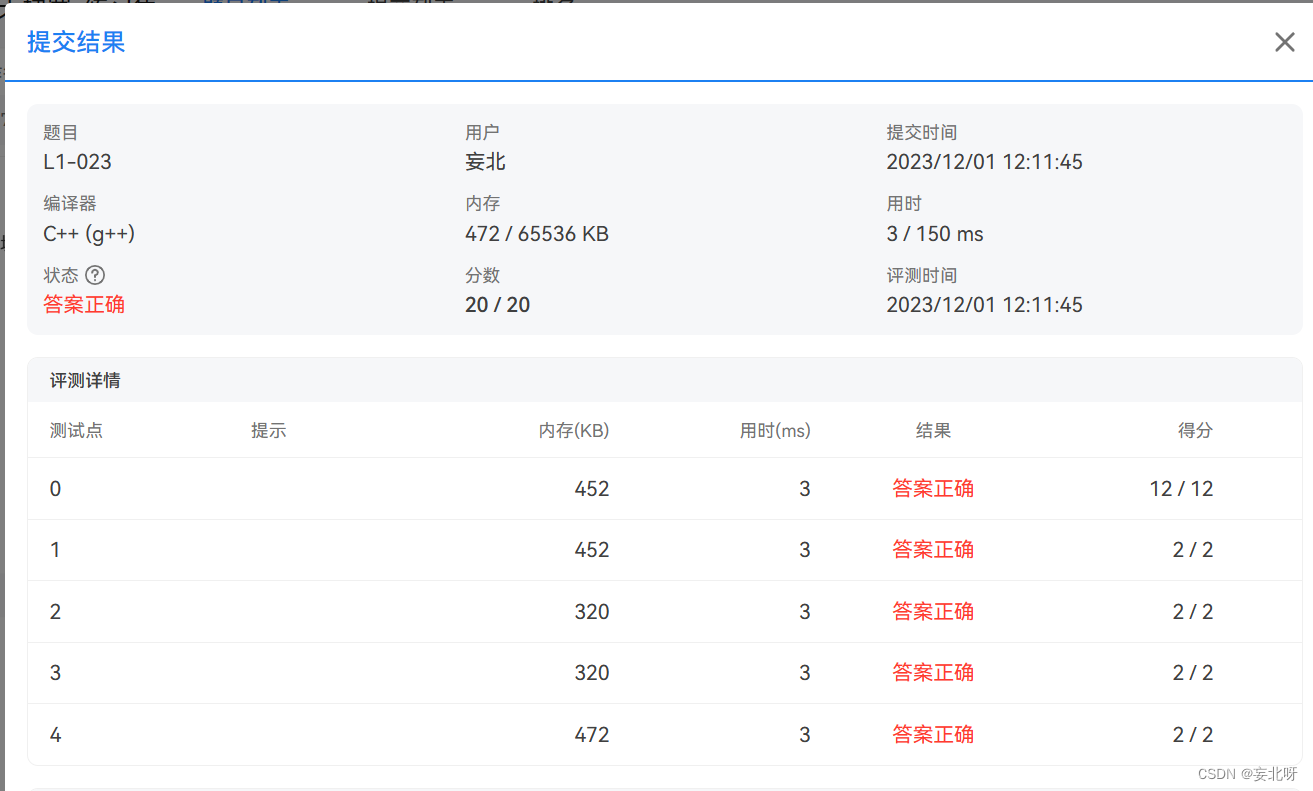
Task: Select the 2 / 2 score for test point 4
Action: 1193,735
